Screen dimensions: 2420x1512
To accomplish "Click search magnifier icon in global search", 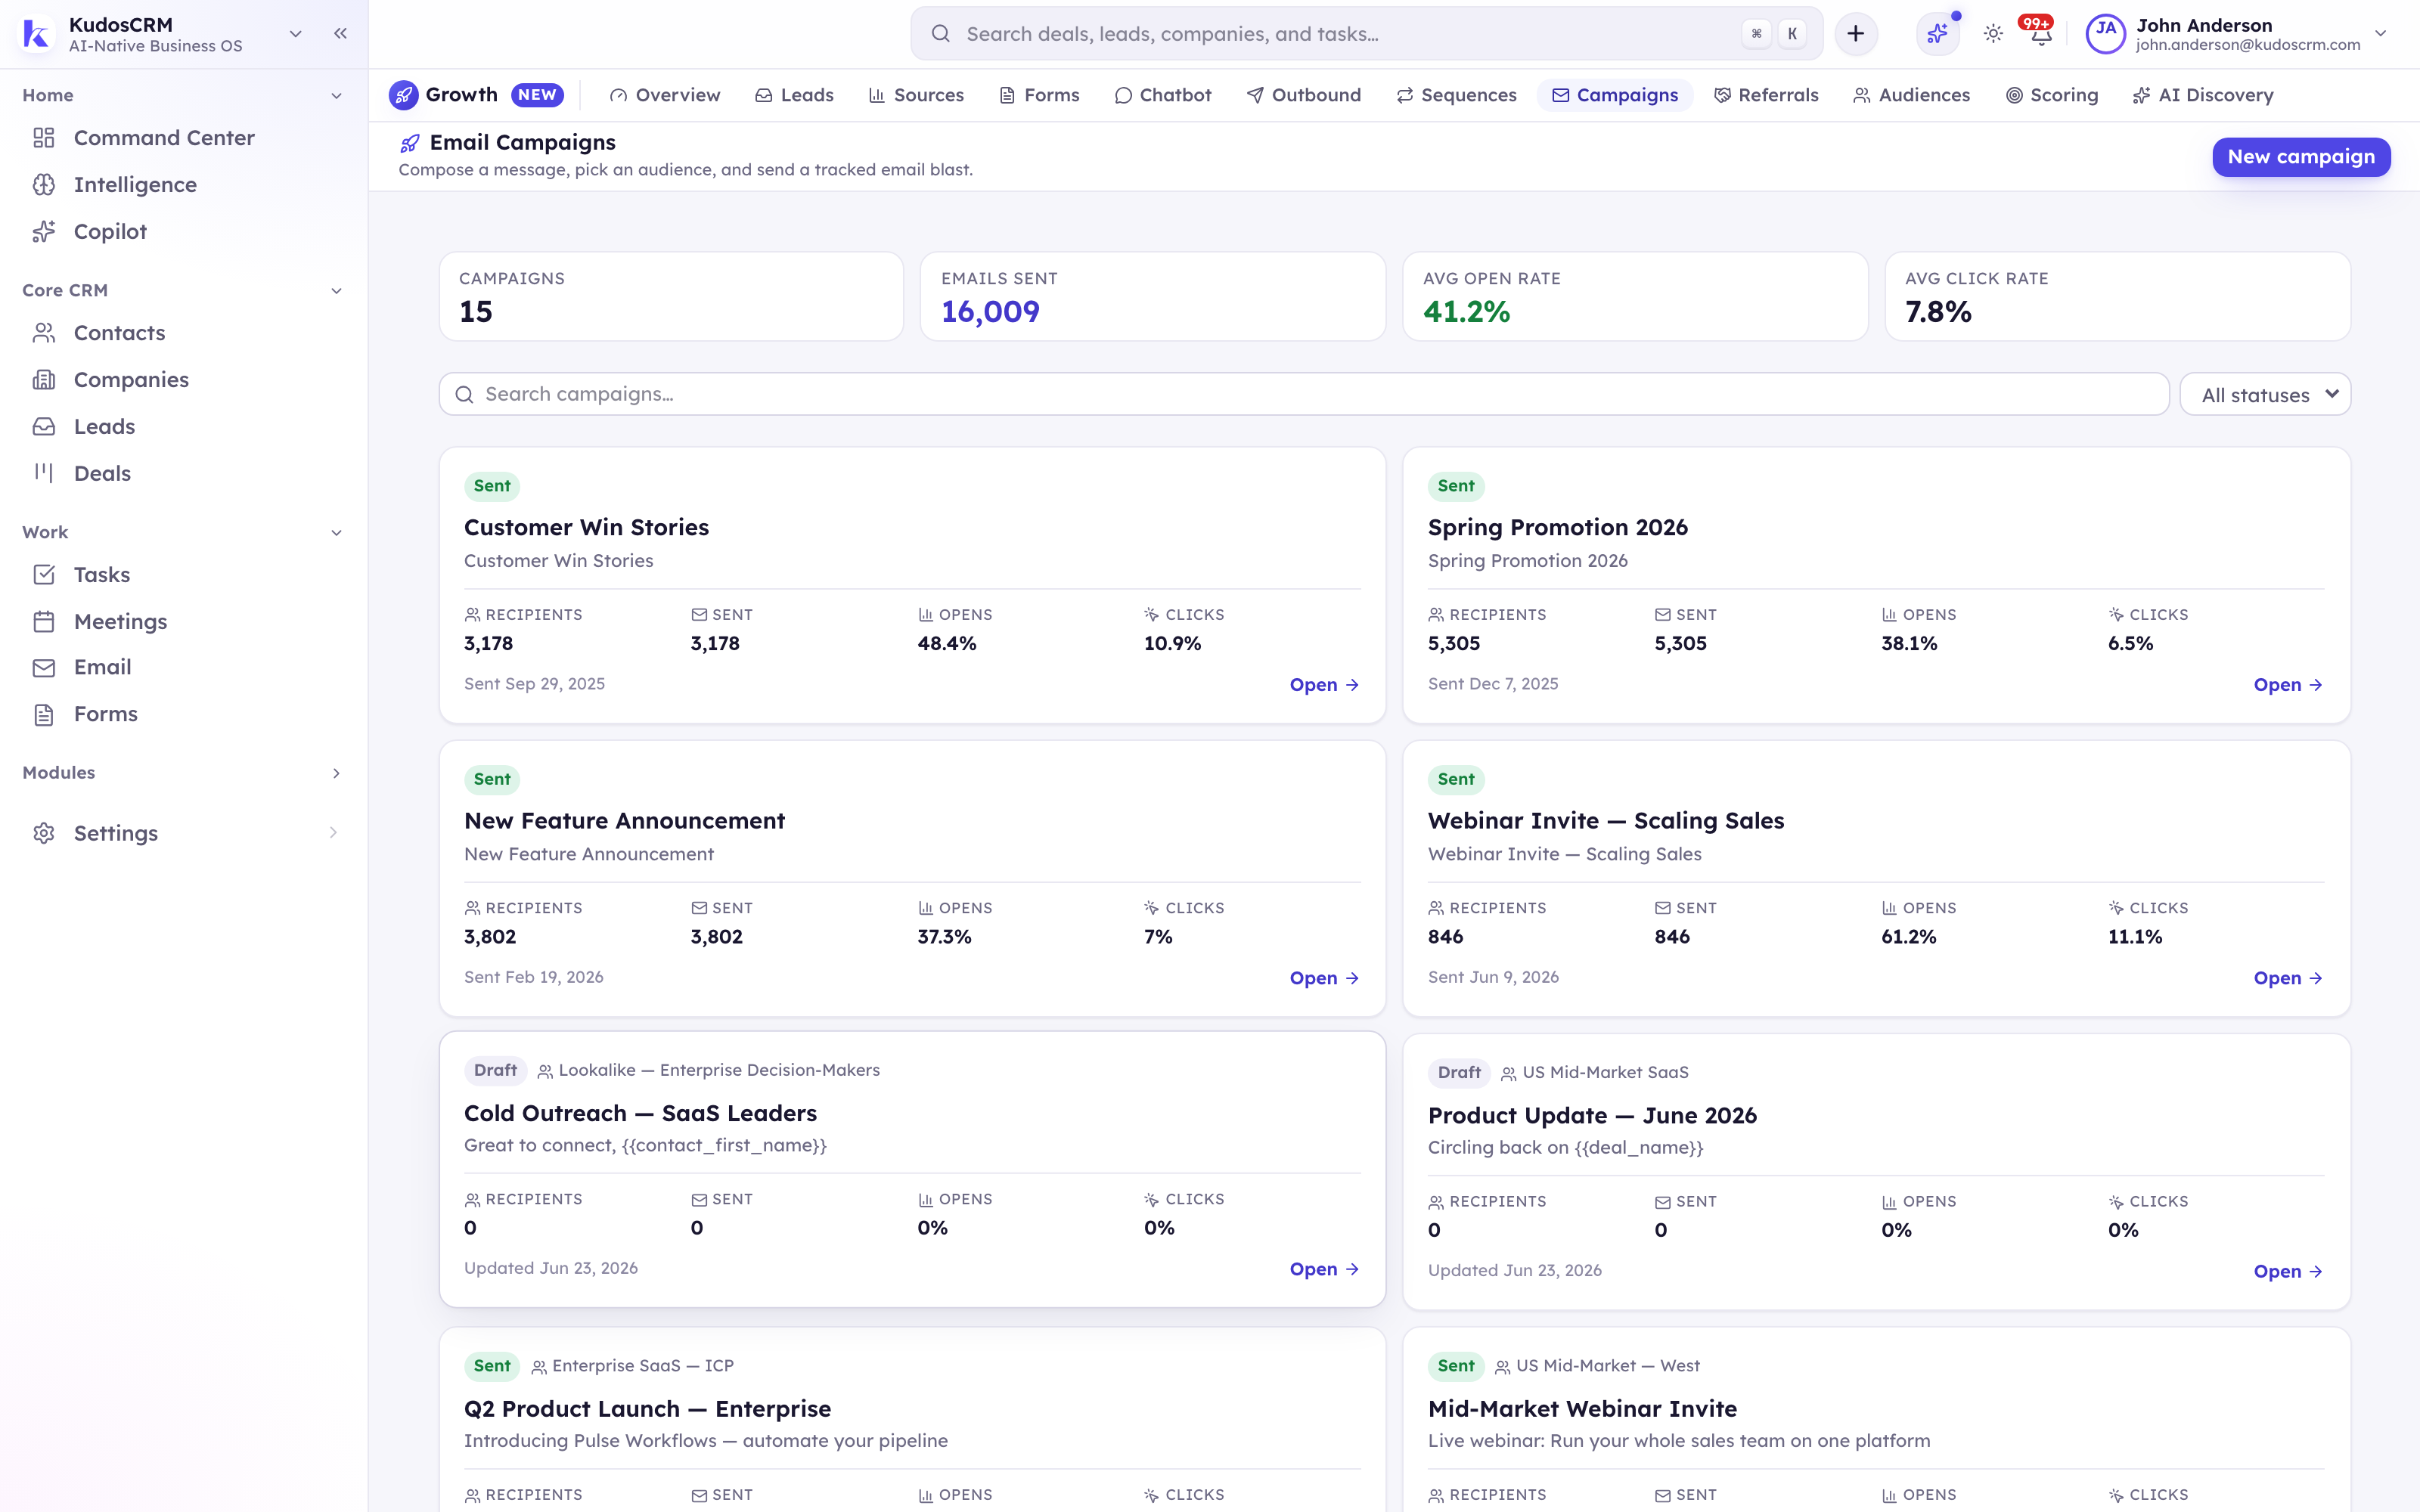I will pos(940,34).
